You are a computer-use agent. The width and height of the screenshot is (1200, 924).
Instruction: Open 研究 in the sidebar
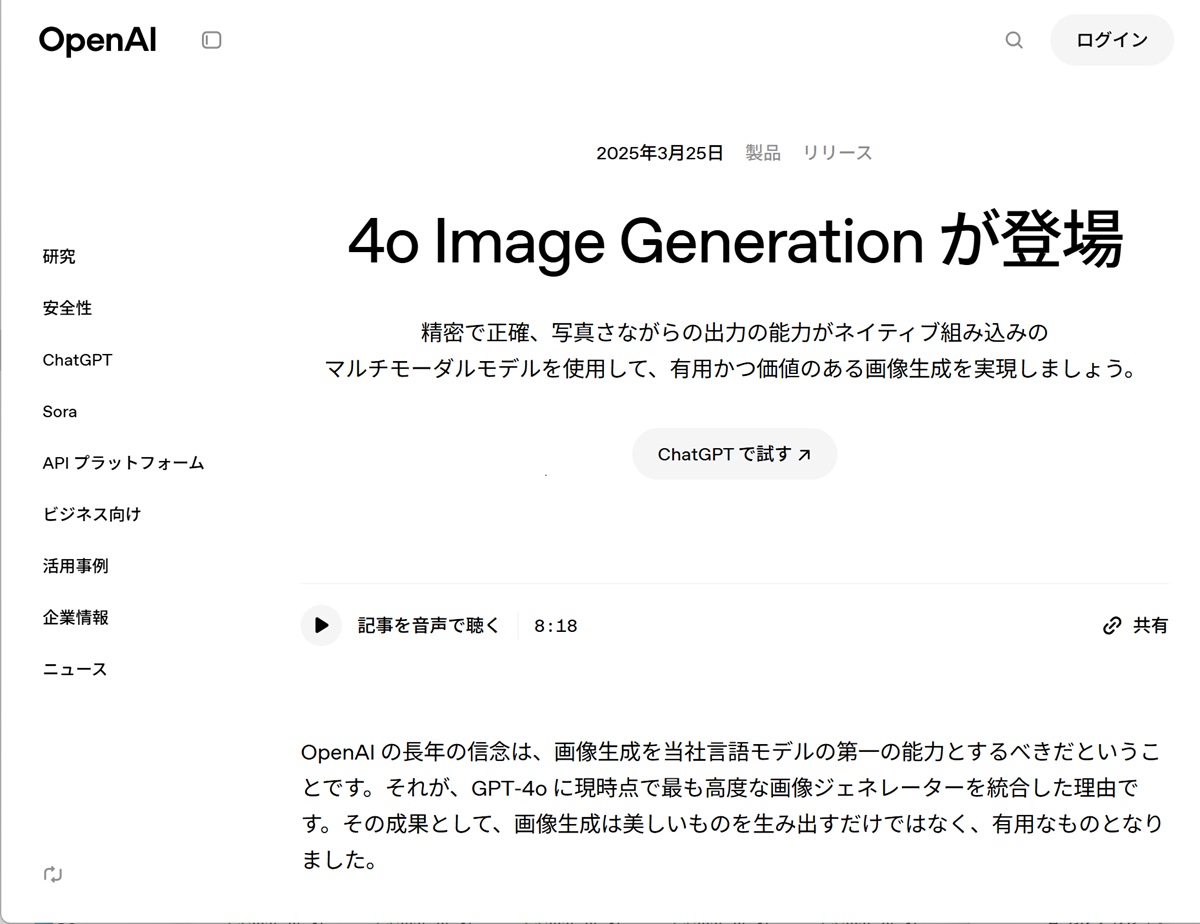coord(59,256)
